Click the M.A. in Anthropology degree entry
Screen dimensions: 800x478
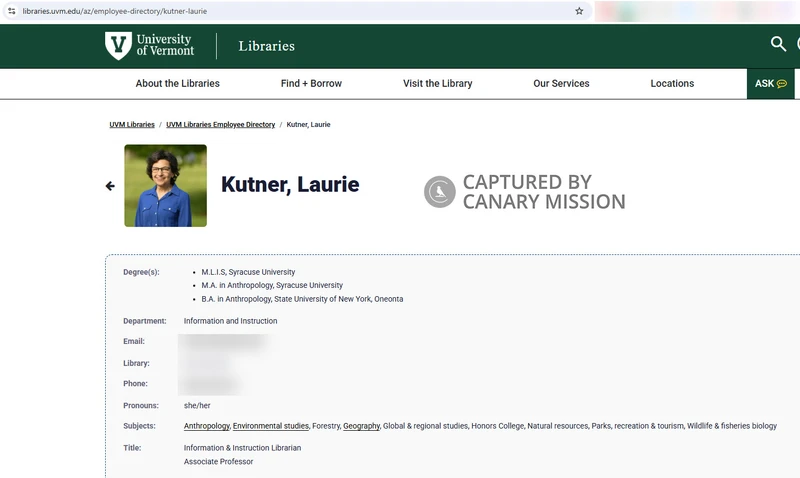coord(272,285)
